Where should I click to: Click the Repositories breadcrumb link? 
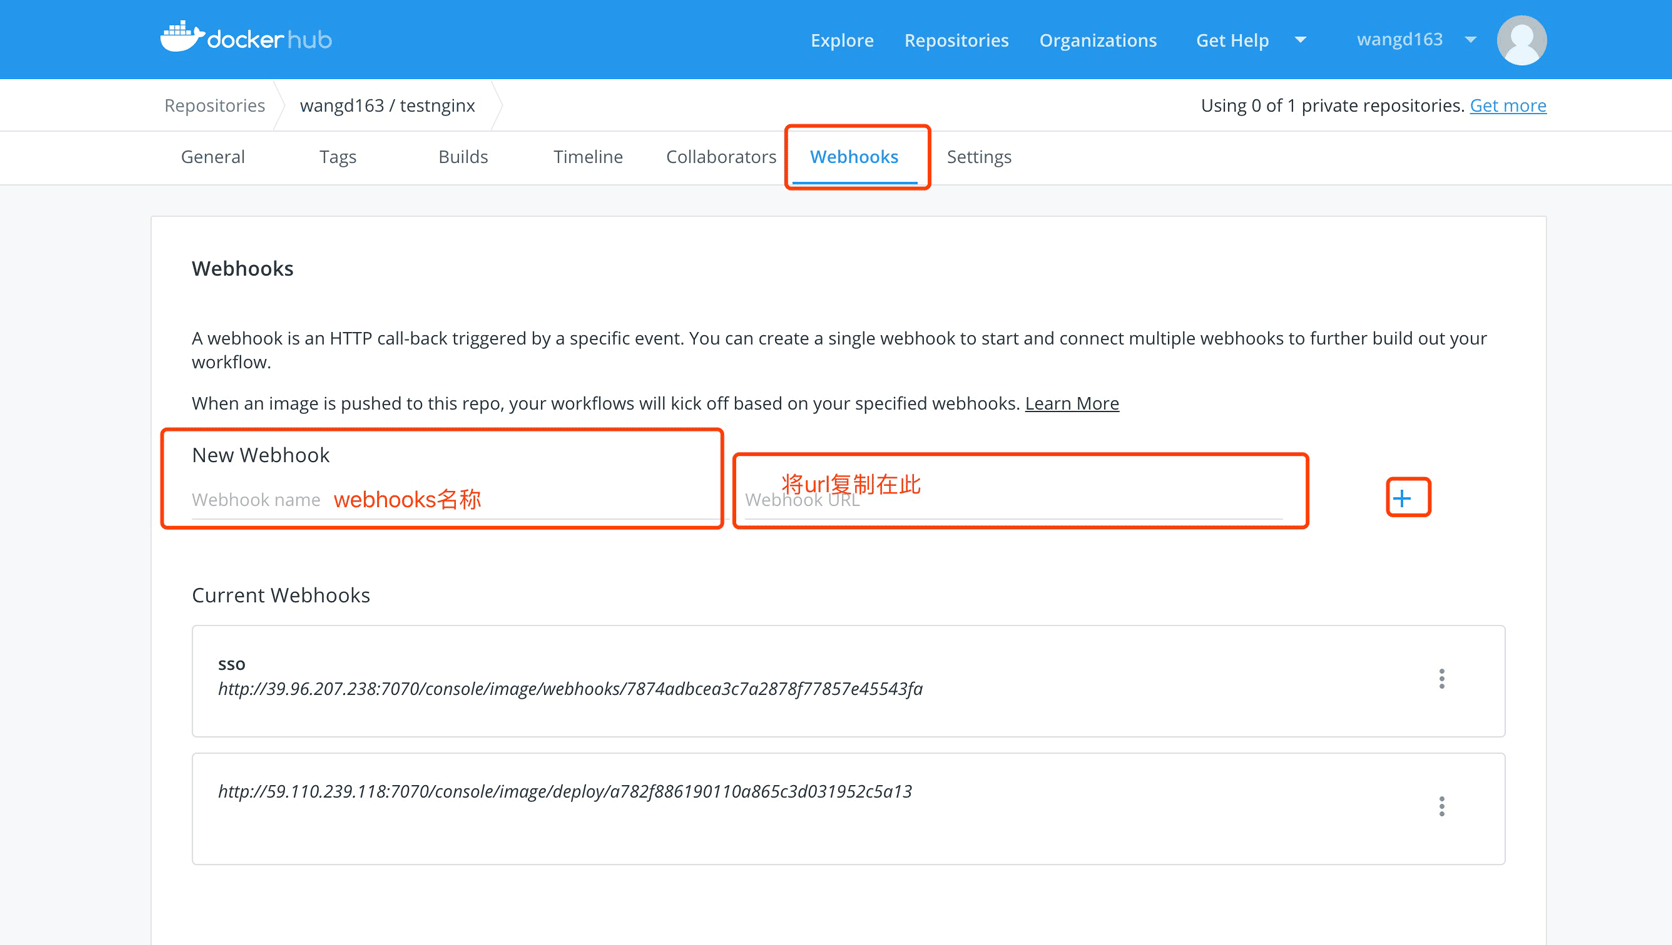coord(215,105)
